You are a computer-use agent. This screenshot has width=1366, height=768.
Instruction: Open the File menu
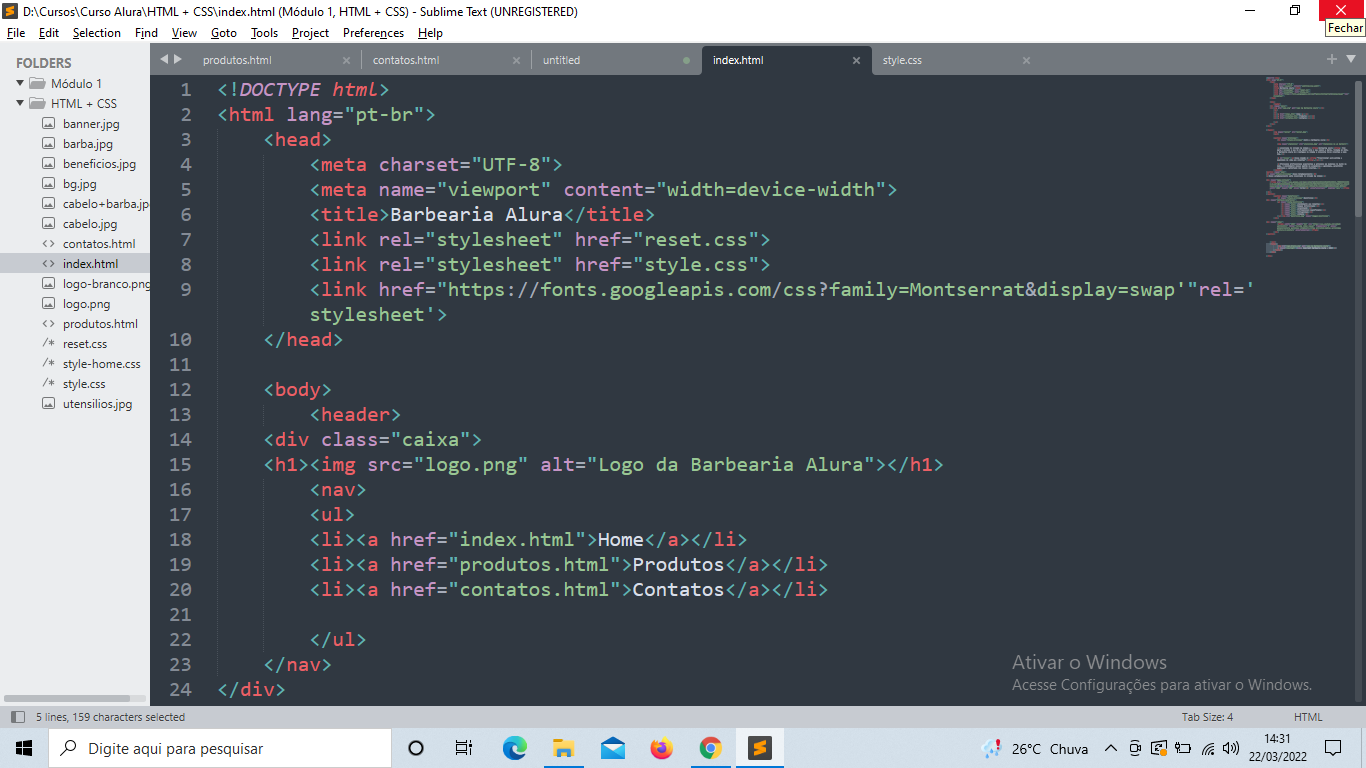pyautogui.click(x=16, y=33)
